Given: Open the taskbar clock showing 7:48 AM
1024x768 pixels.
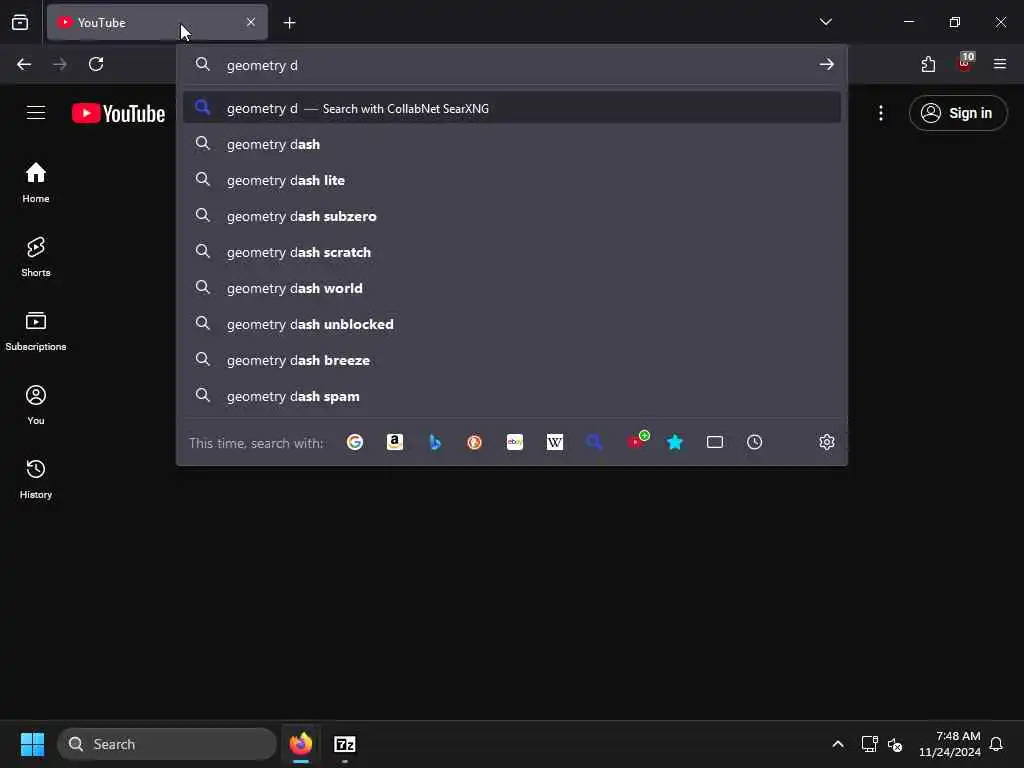Looking at the screenshot, I should coord(950,744).
